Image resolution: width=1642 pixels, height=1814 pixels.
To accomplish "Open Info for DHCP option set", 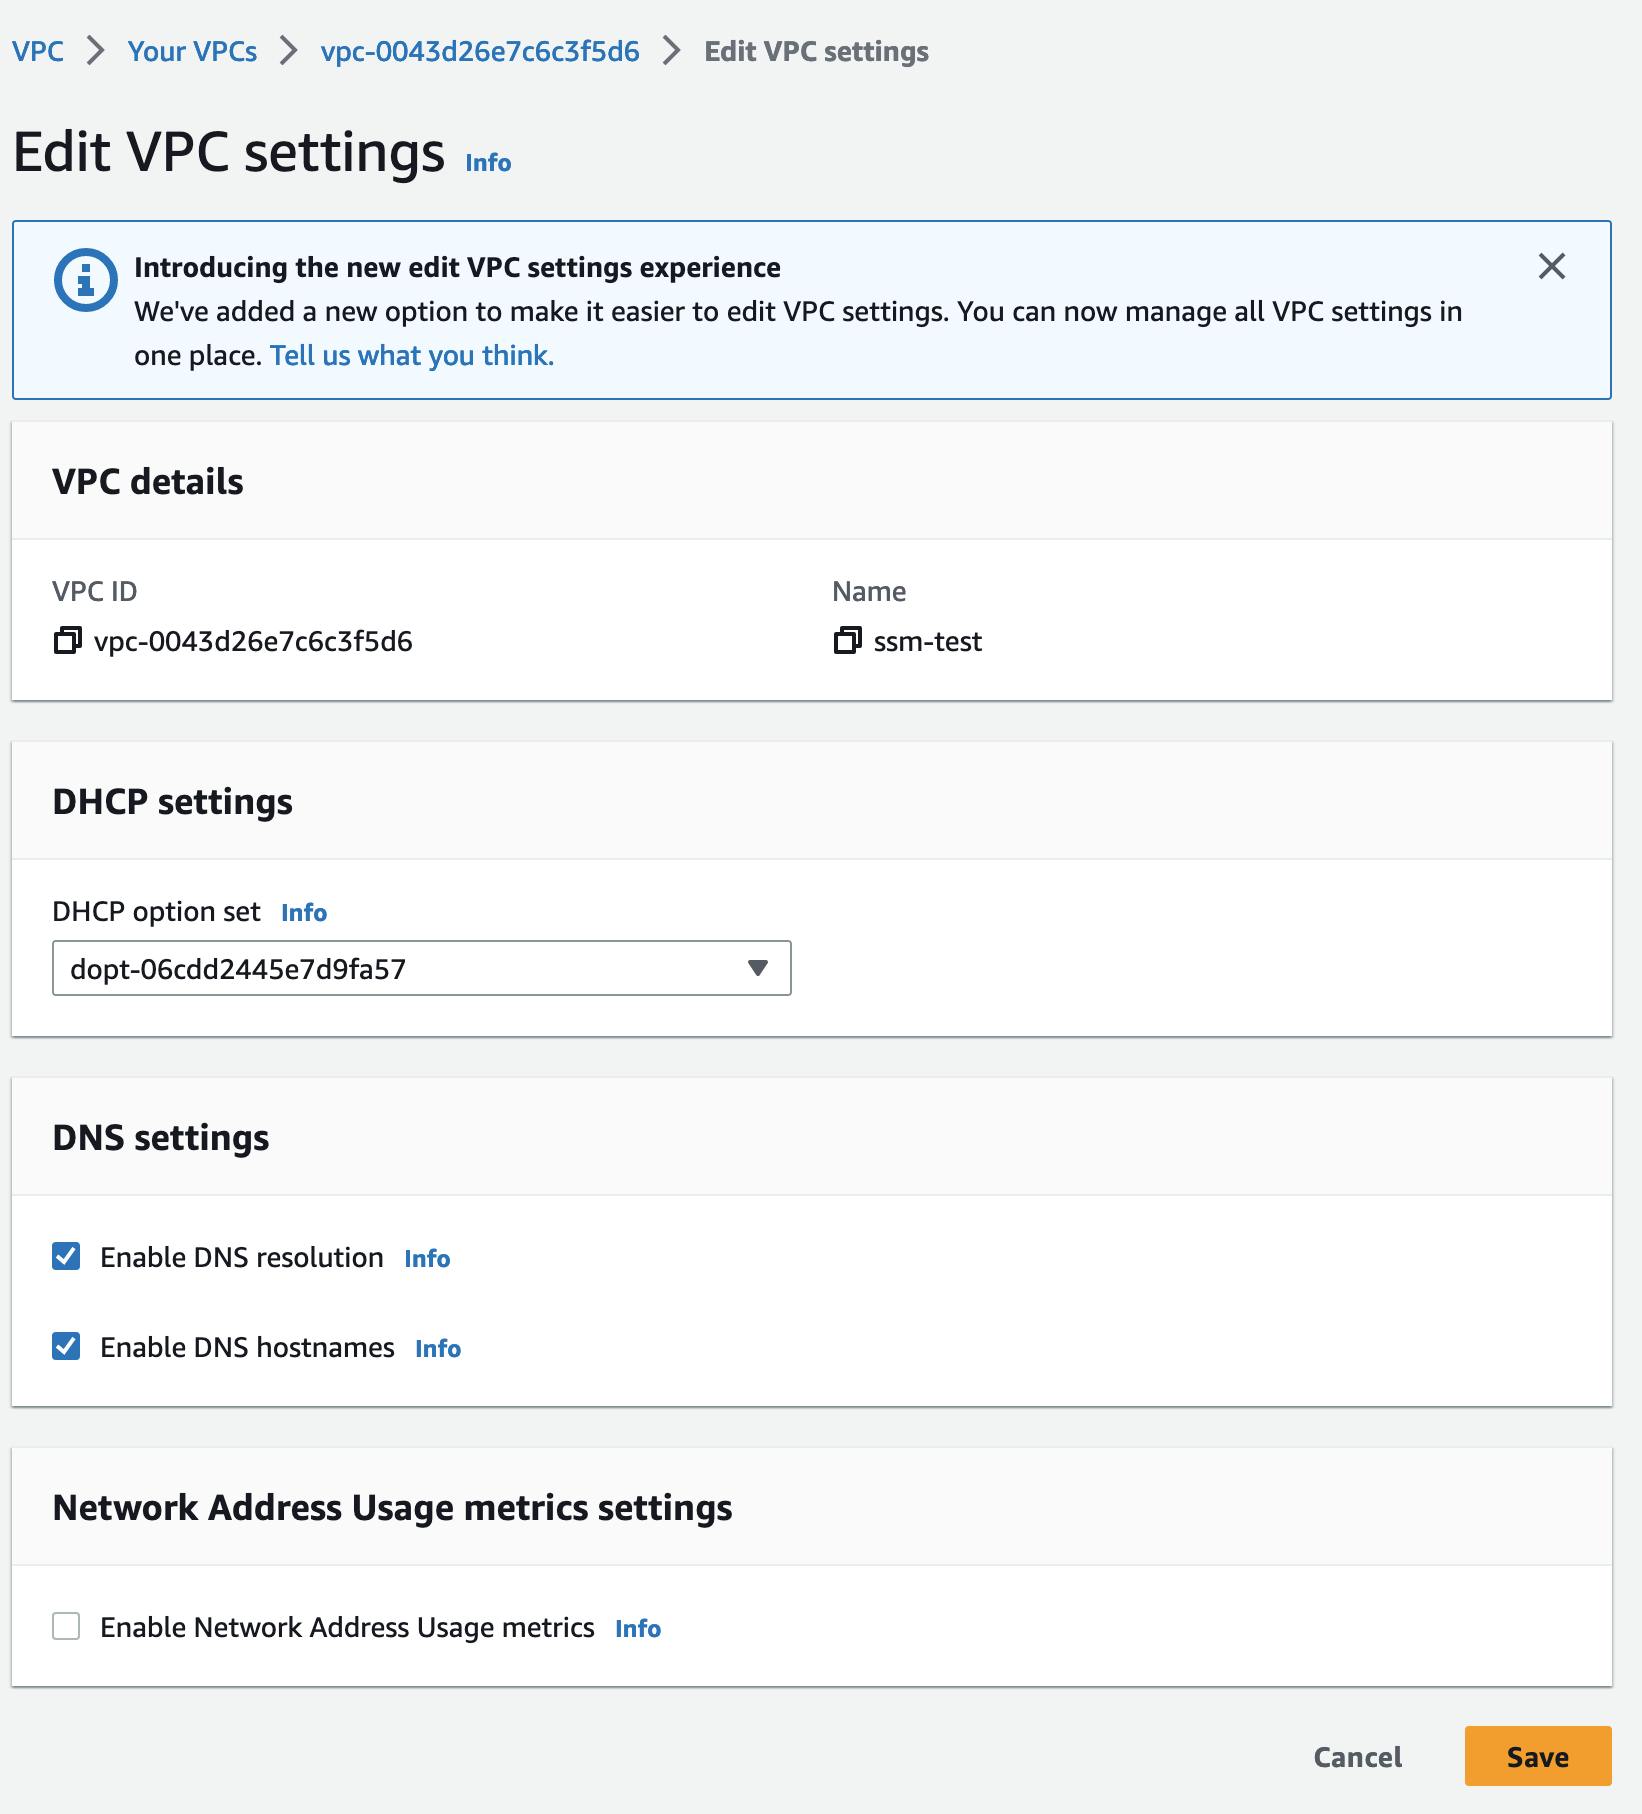I will pyautogui.click(x=304, y=913).
